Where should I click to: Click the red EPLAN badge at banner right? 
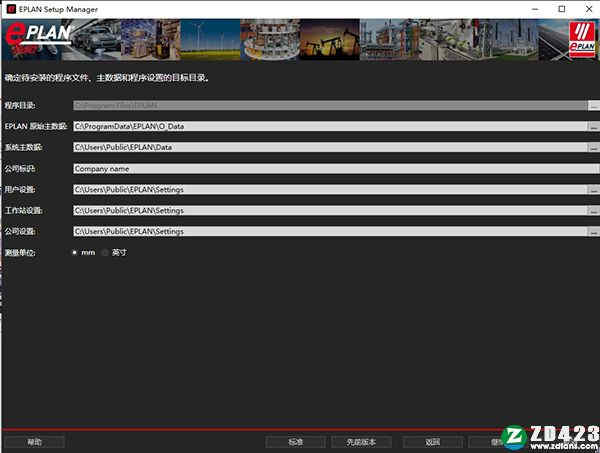[x=582, y=39]
